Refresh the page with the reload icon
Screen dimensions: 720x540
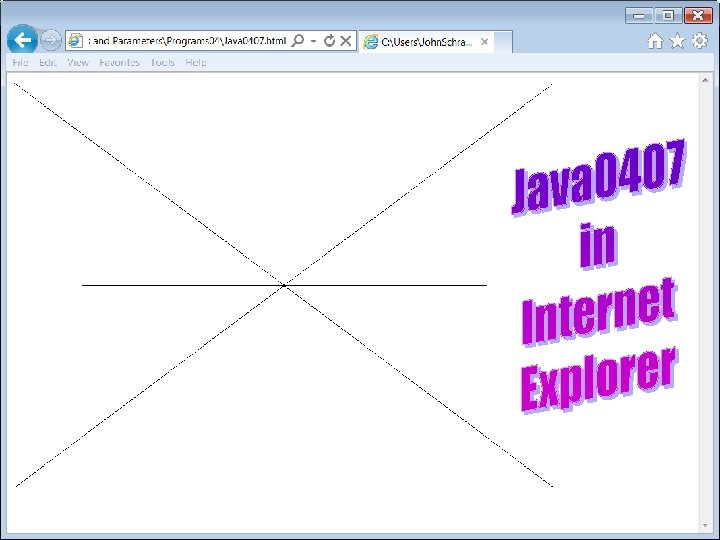pos(329,41)
